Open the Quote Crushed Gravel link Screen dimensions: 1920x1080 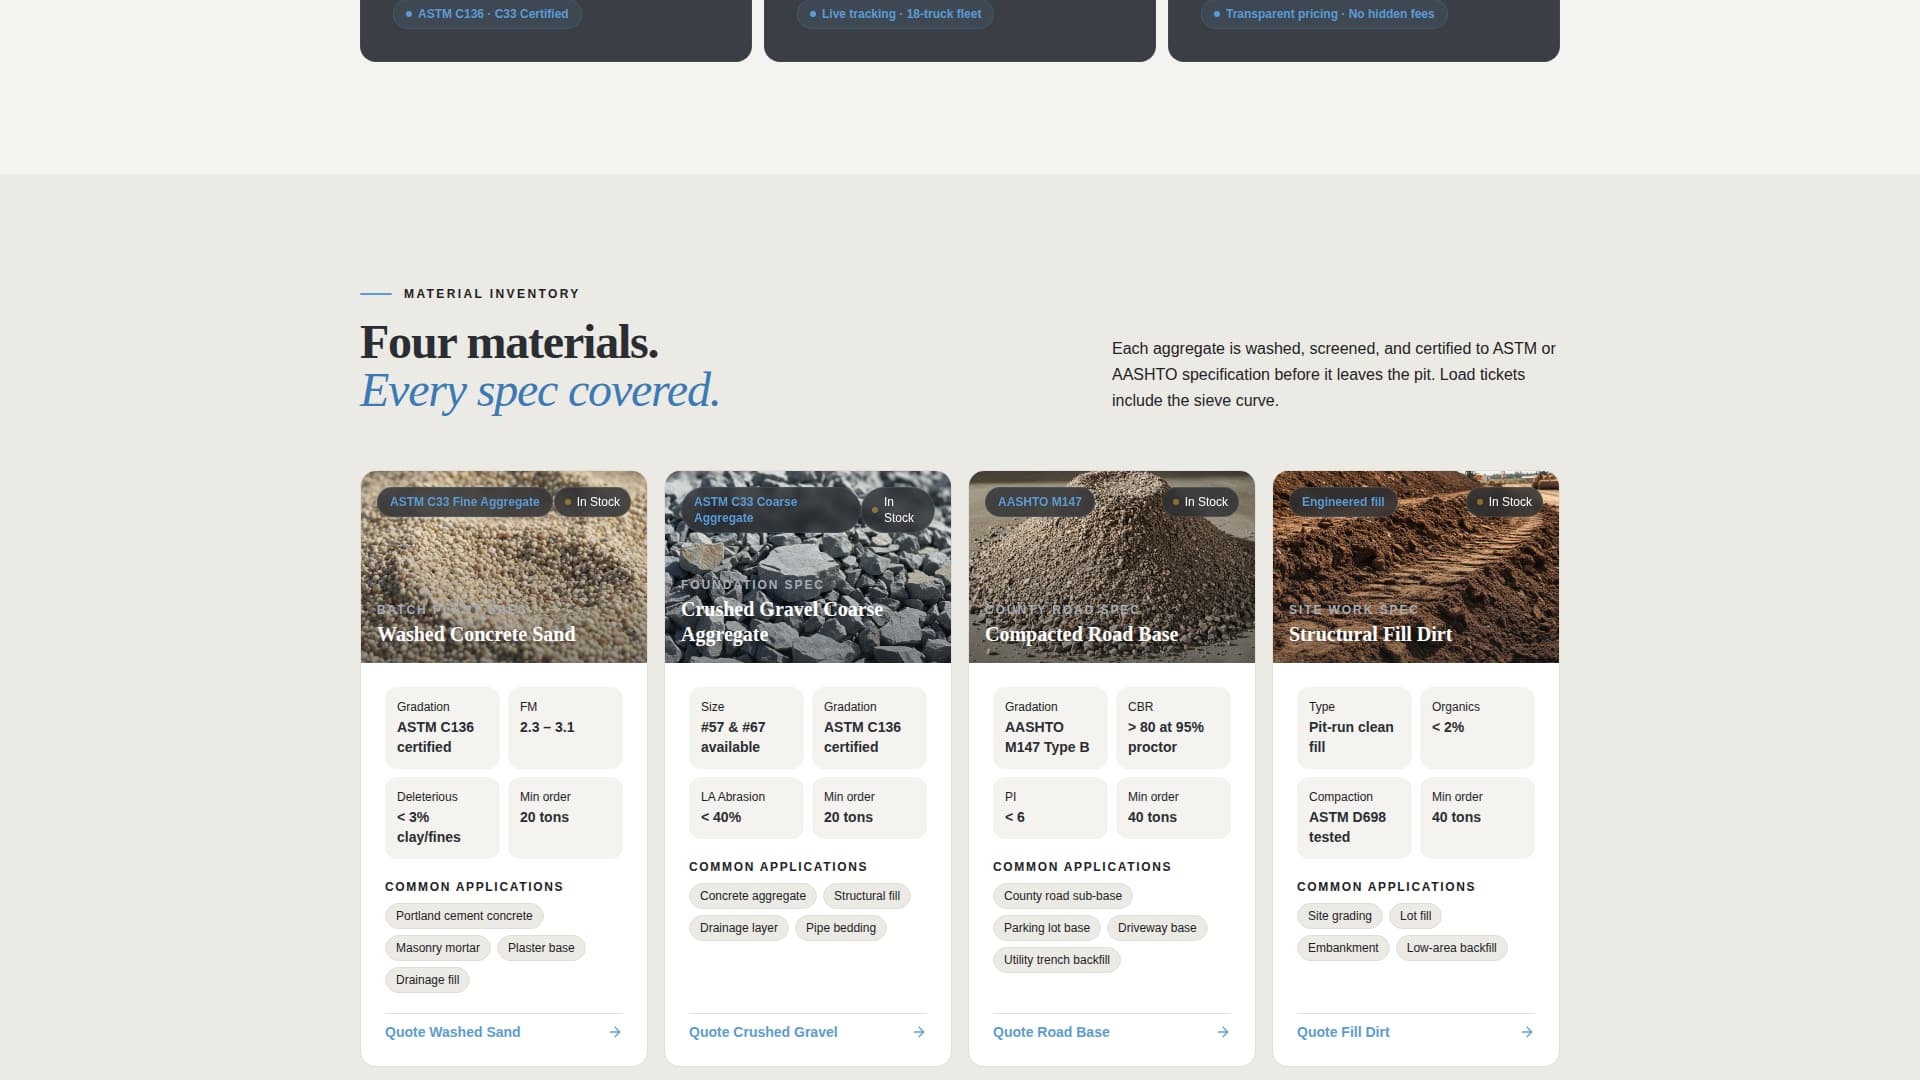[763, 1032]
